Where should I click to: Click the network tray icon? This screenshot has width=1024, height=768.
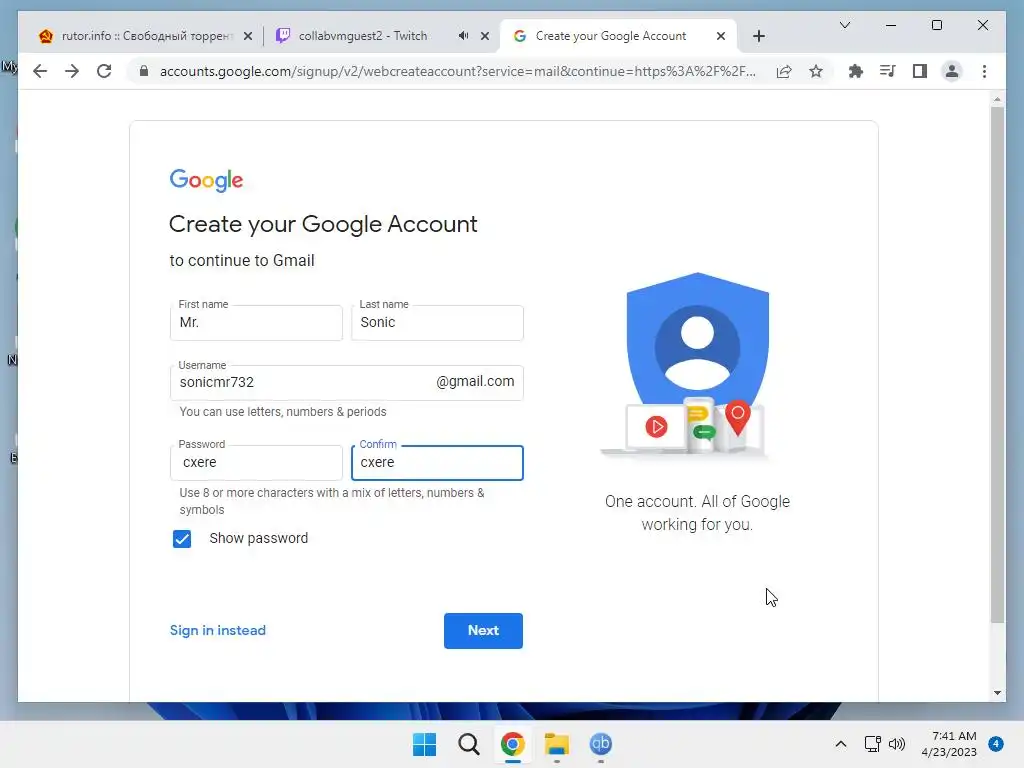(872, 744)
